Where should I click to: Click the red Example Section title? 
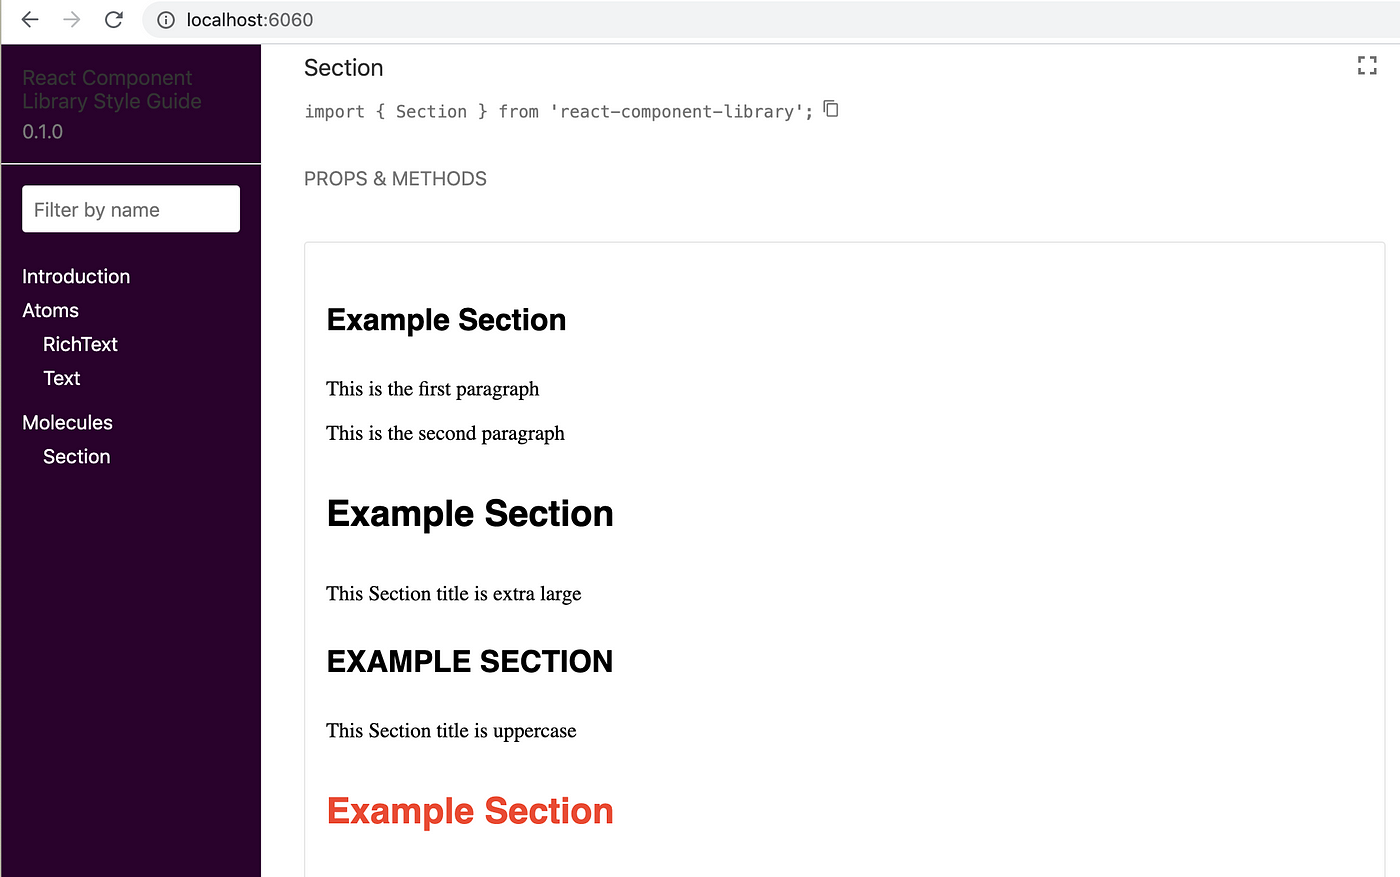coord(470,811)
